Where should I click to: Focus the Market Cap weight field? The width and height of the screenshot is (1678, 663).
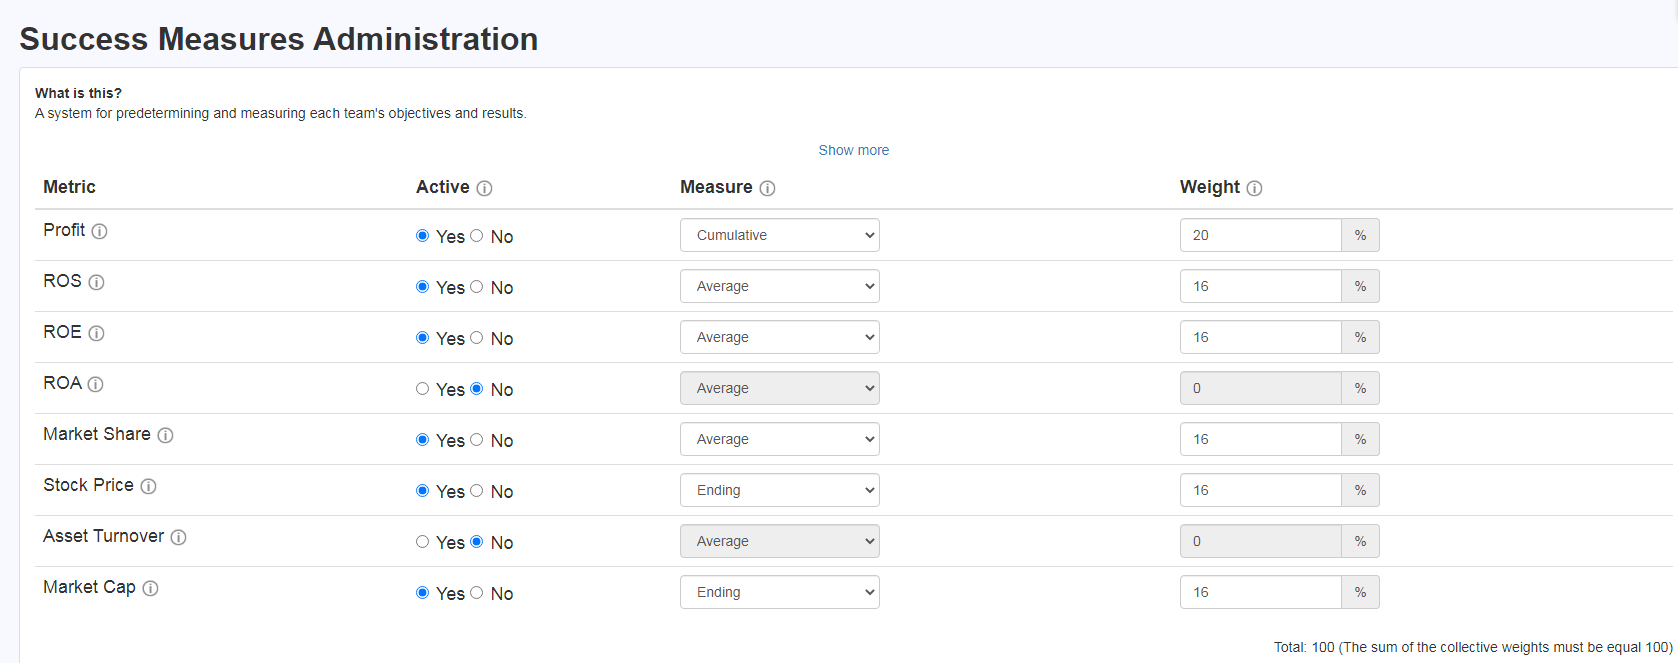1260,592
